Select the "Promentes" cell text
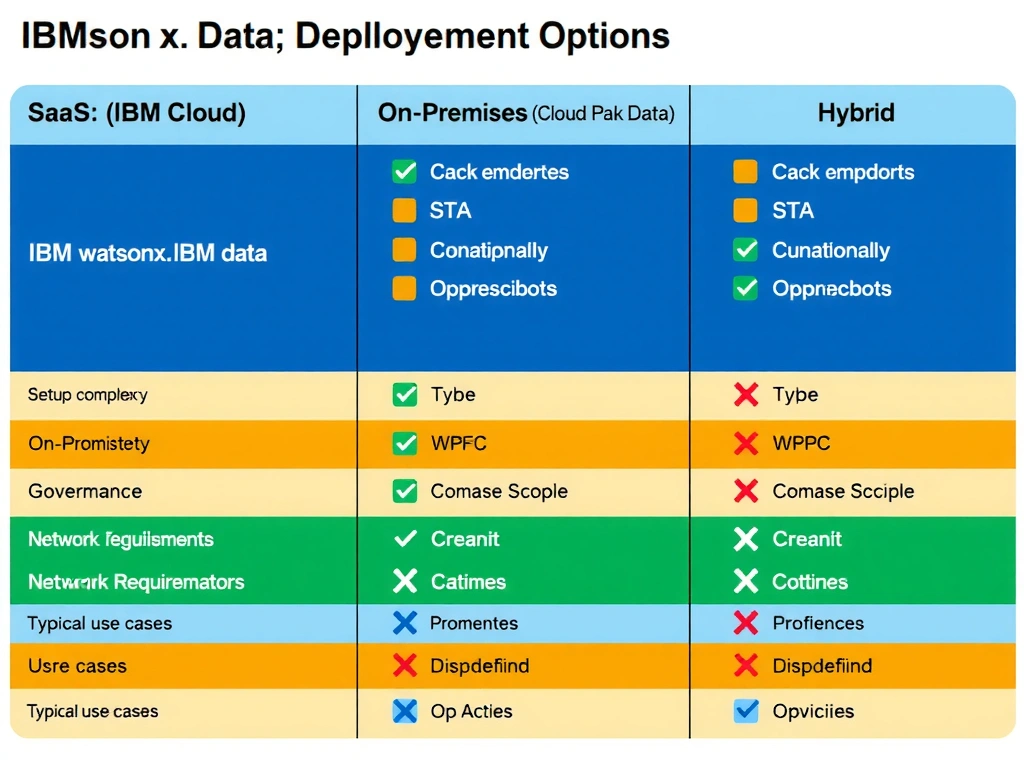 (473, 624)
